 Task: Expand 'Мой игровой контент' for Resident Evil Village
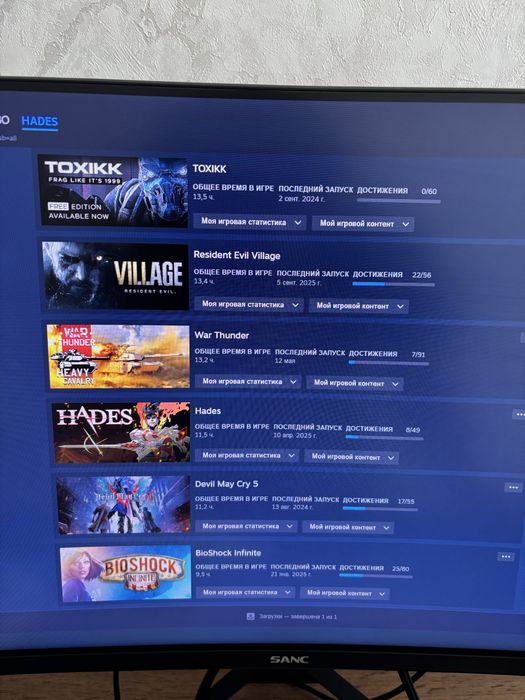[x=359, y=306]
